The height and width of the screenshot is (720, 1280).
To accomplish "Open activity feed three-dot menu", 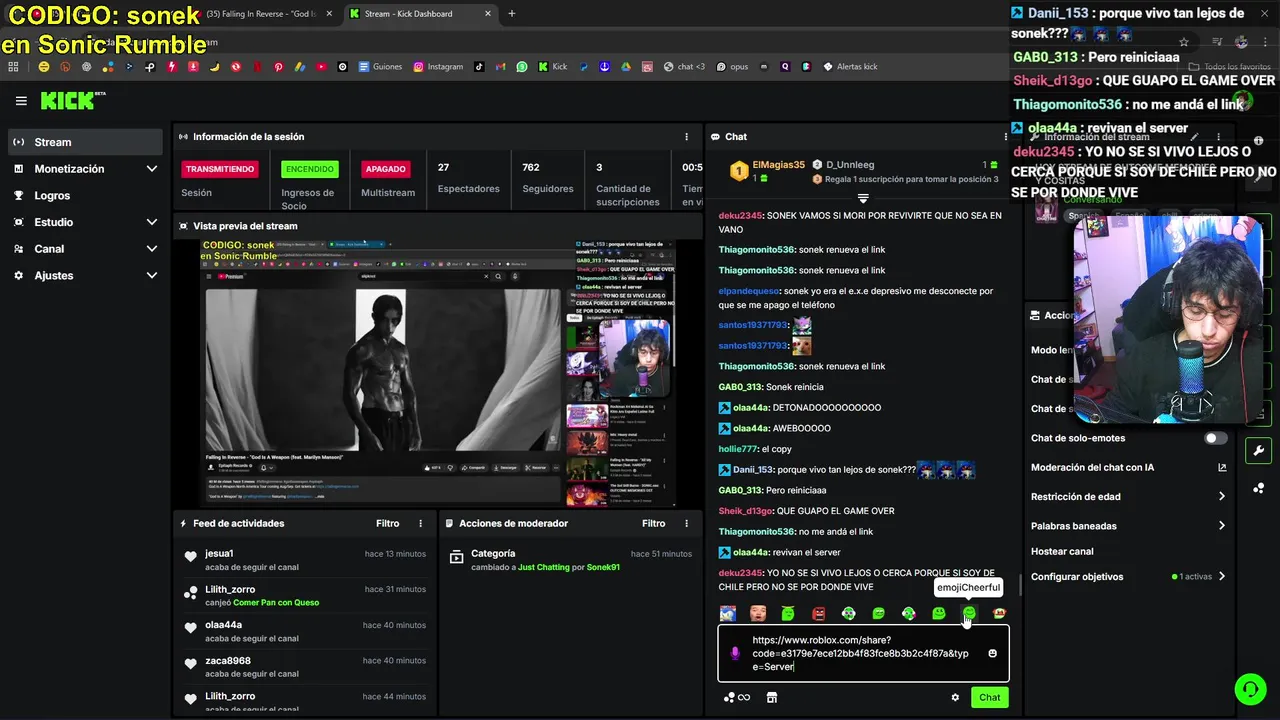I will pyautogui.click(x=420, y=523).
